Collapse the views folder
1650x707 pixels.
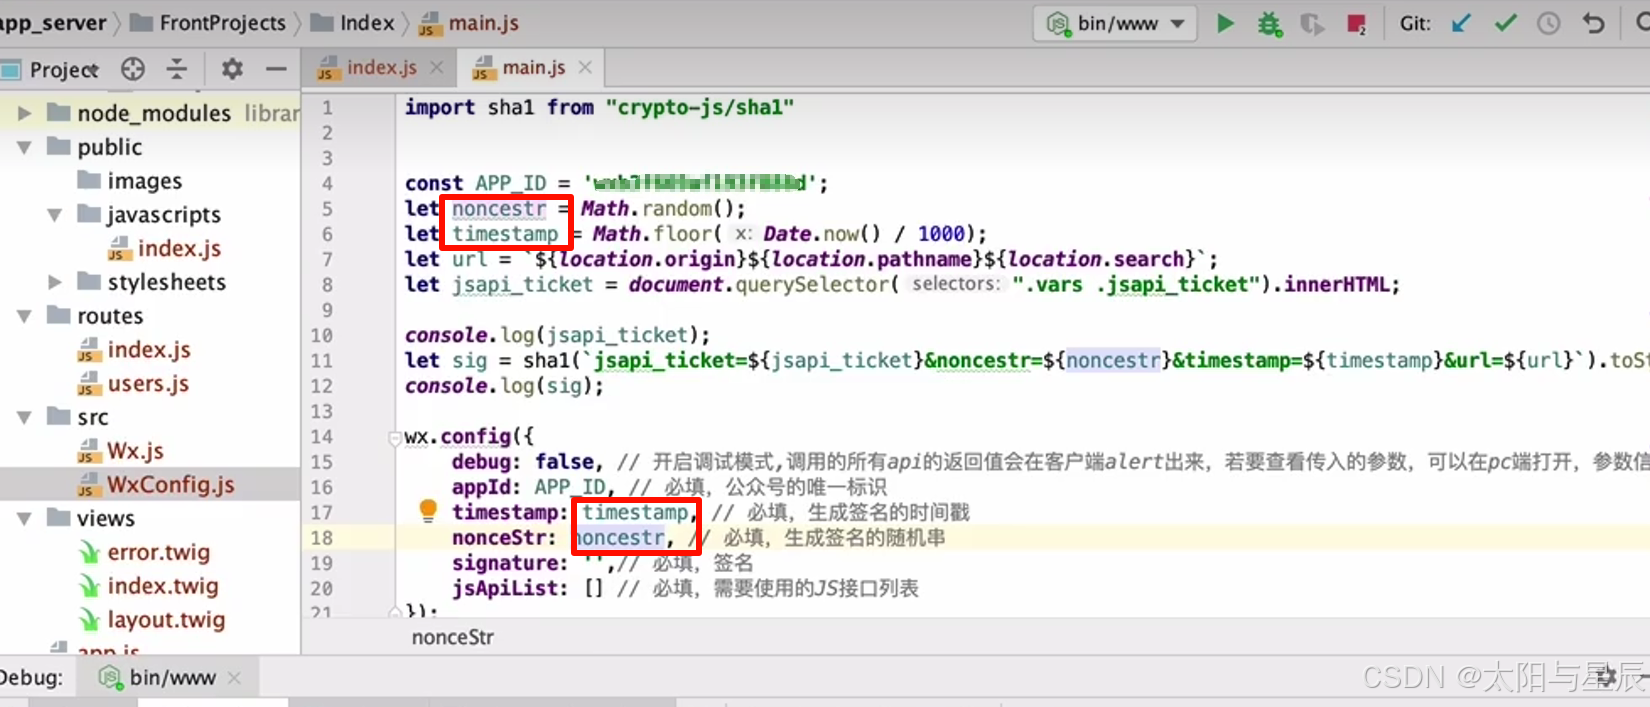pos(24,518)
